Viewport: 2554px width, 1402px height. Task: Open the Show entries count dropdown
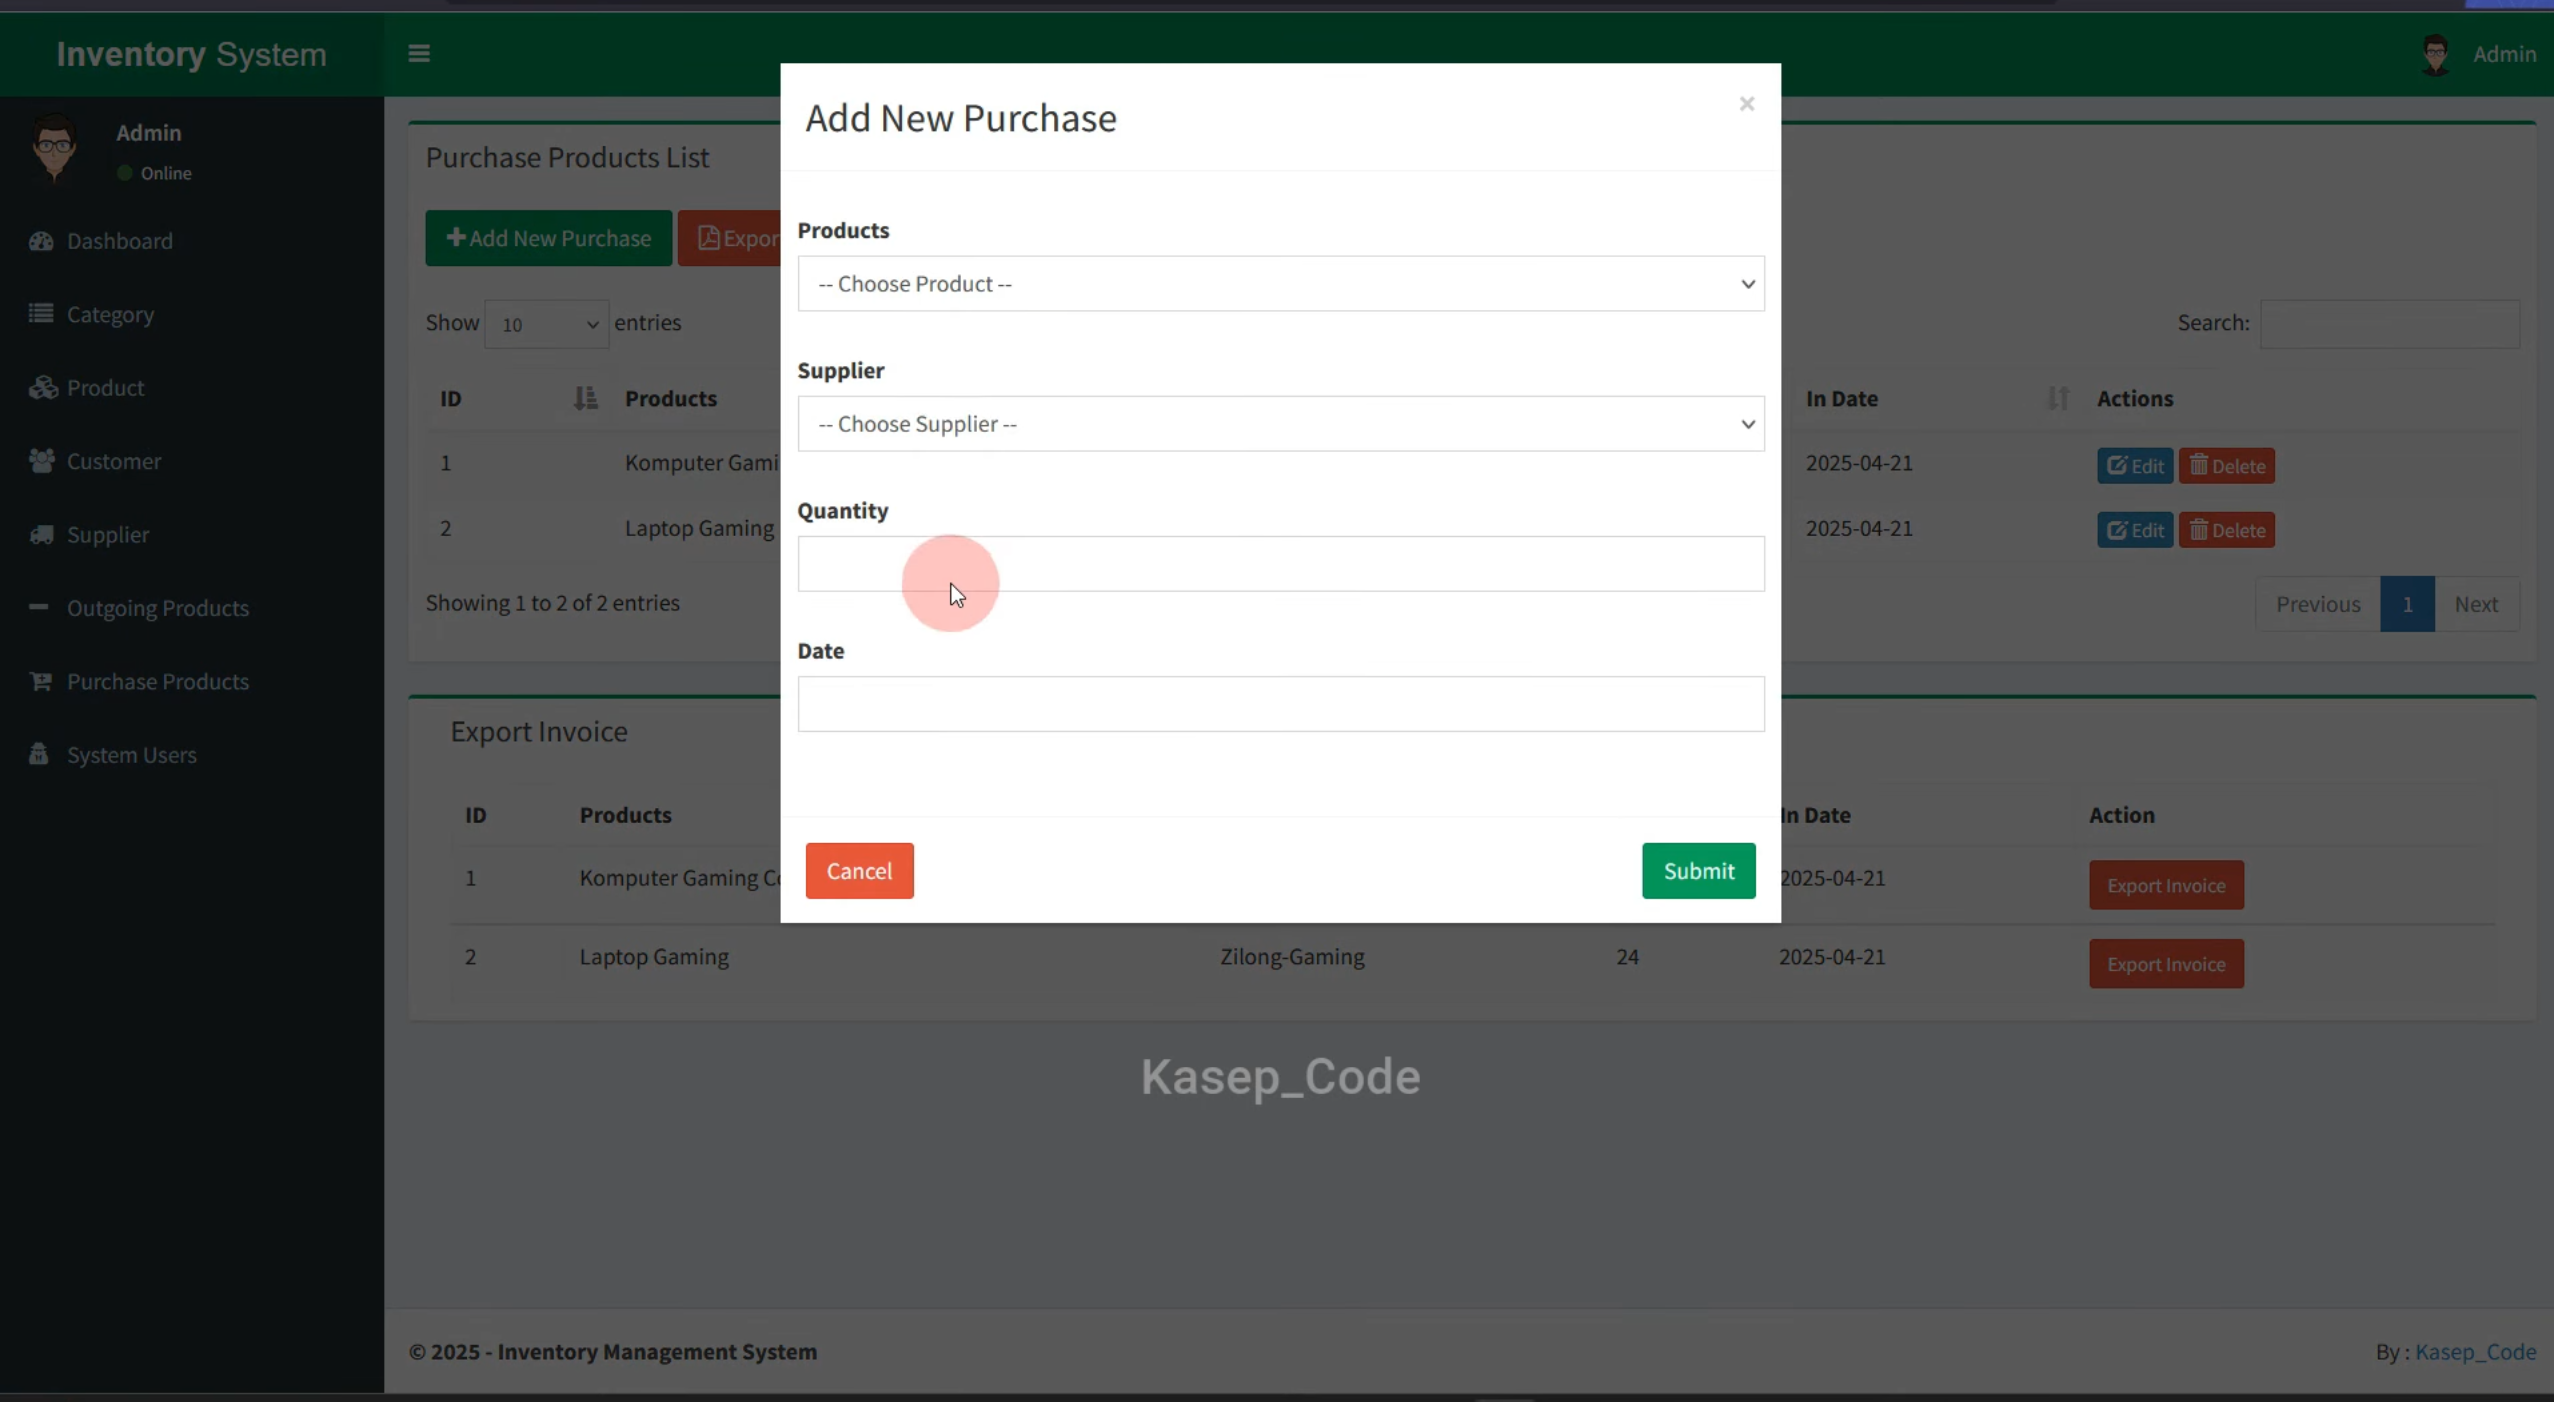coord(547,324)
